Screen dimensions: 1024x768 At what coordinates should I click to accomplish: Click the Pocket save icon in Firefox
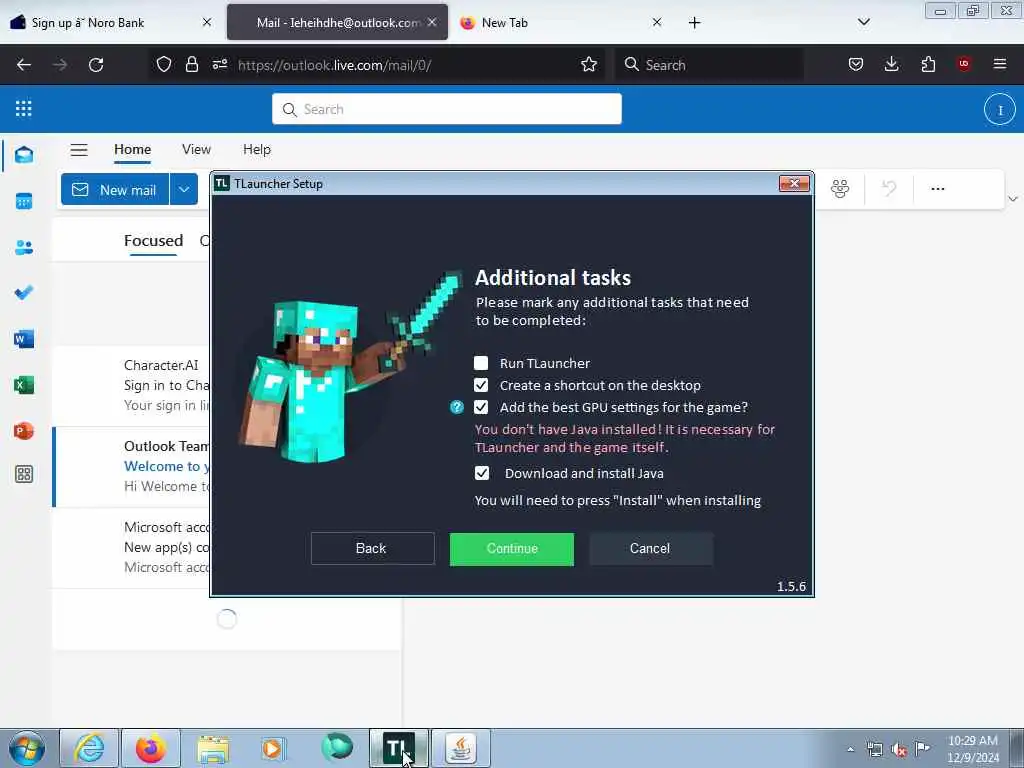tap(856, 64)
